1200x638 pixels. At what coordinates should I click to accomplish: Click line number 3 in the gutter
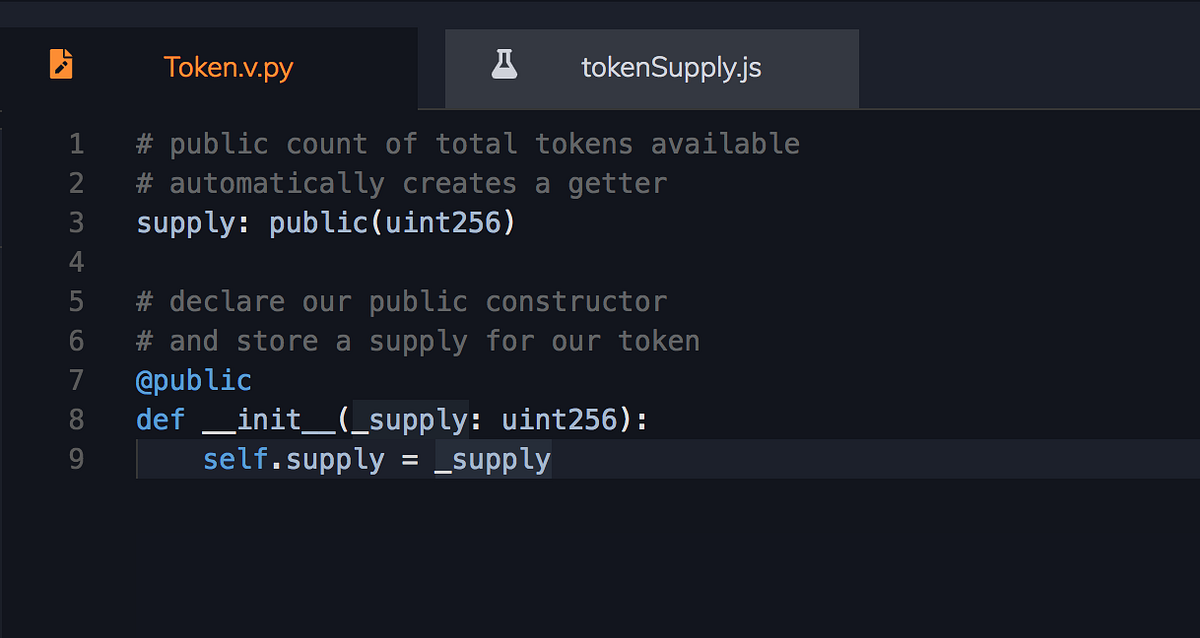76,222
